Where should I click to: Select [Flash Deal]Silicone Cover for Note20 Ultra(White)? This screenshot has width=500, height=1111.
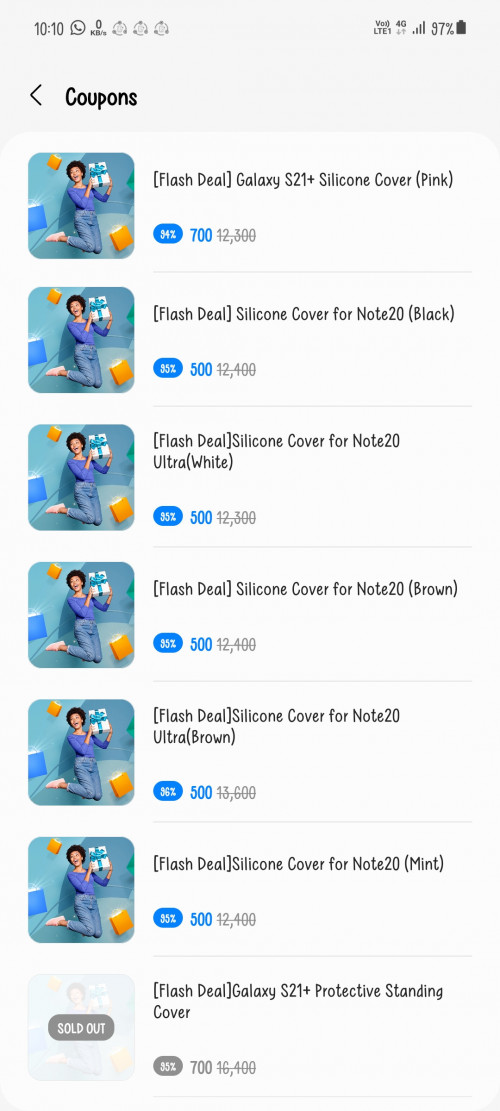point(276,451)
